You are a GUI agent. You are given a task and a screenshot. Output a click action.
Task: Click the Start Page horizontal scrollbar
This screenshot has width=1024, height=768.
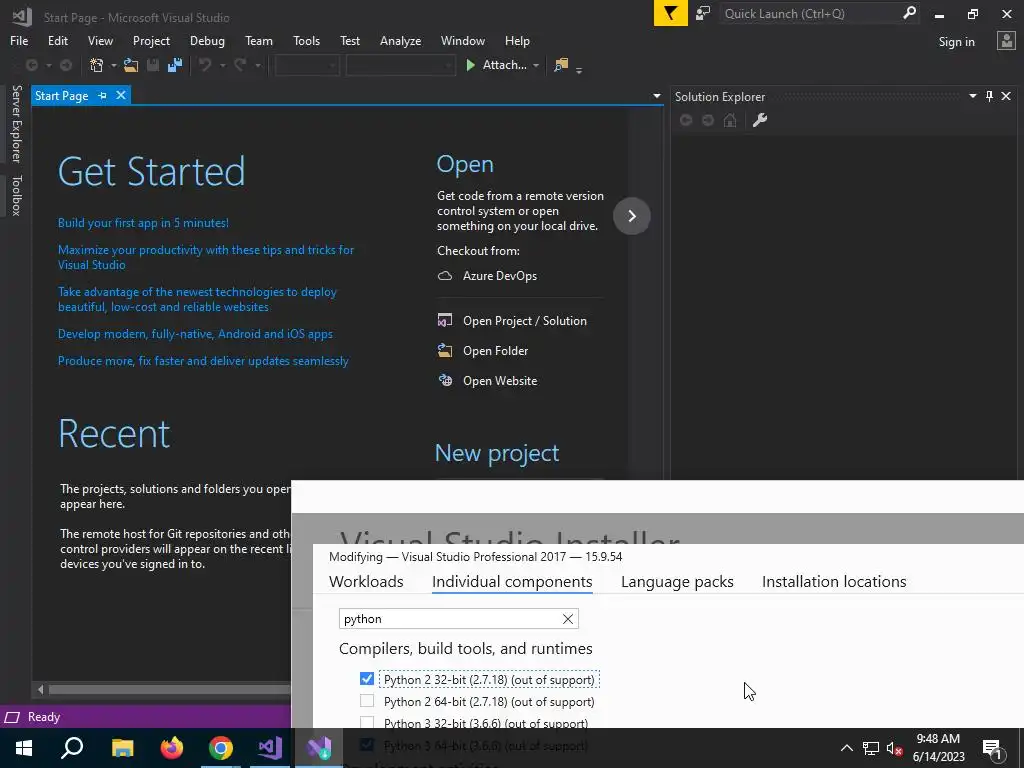[x=170, y=690]
